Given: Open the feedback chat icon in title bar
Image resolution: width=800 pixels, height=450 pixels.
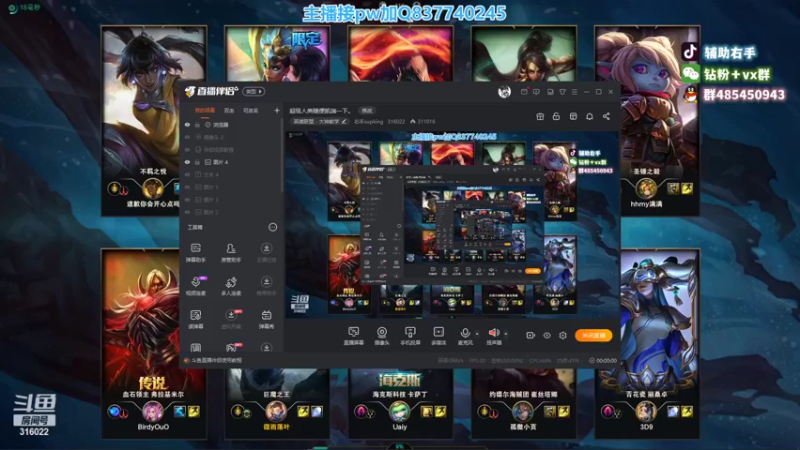Looking at the screenshot, I should (536, 92).
